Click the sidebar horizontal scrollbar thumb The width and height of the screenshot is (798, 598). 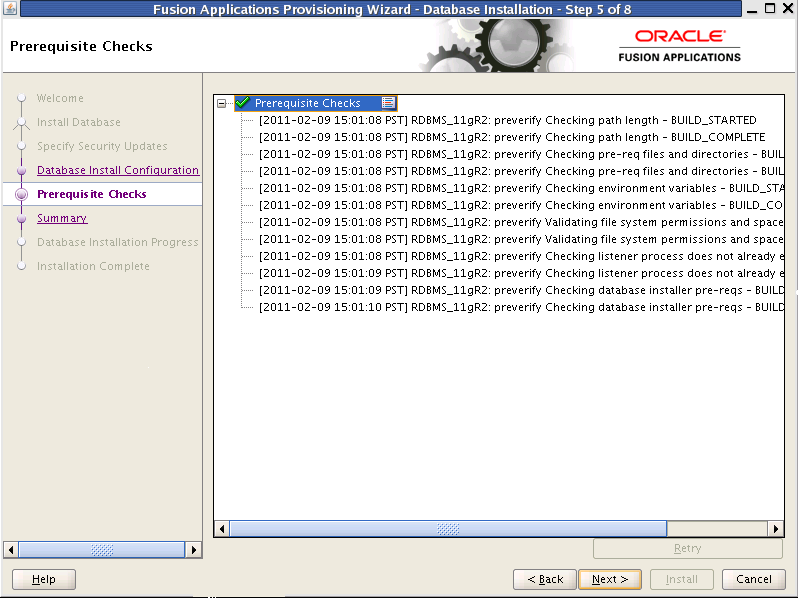[102, 550]
